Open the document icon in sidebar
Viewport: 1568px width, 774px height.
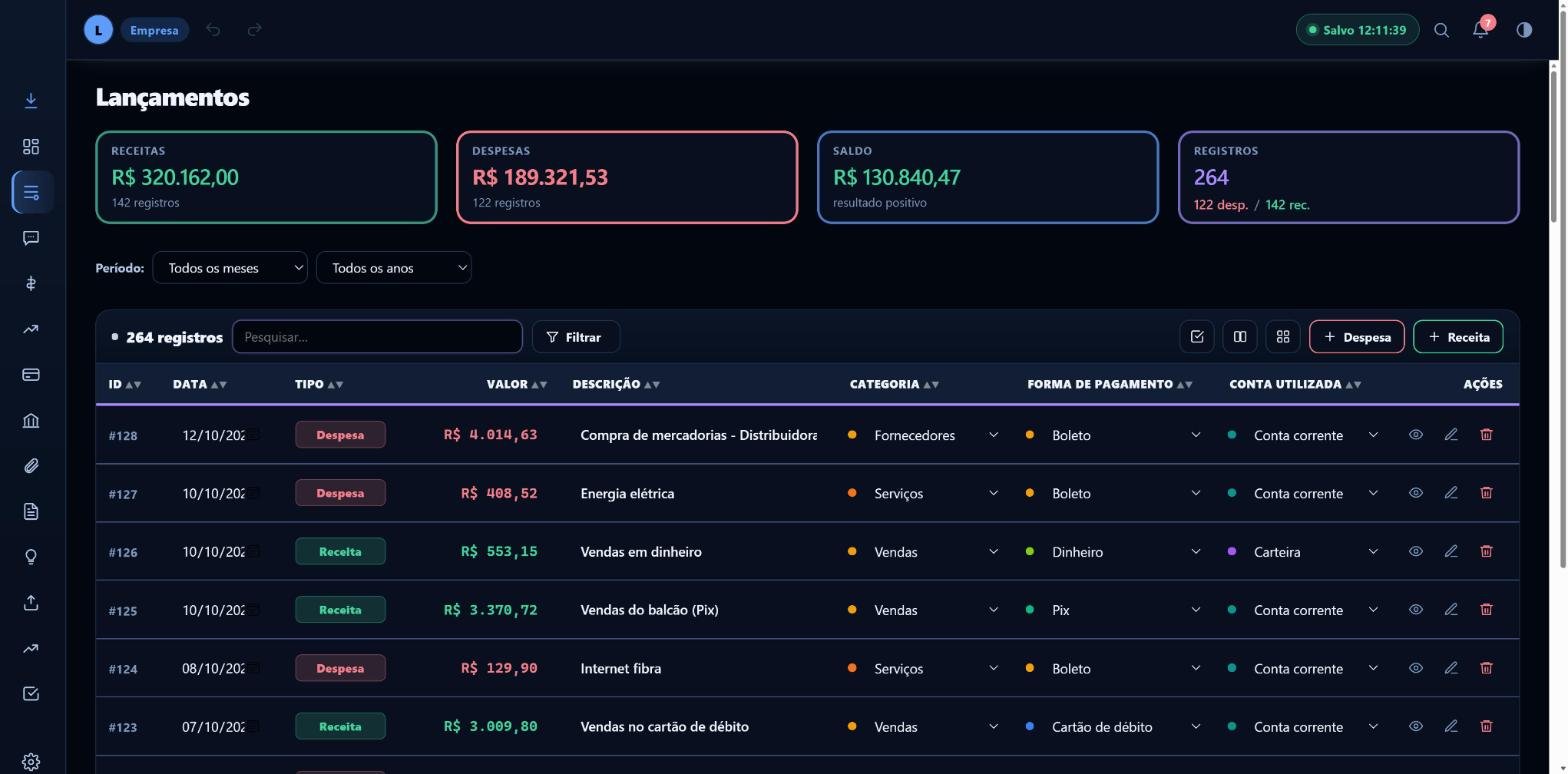coord(31,512)
